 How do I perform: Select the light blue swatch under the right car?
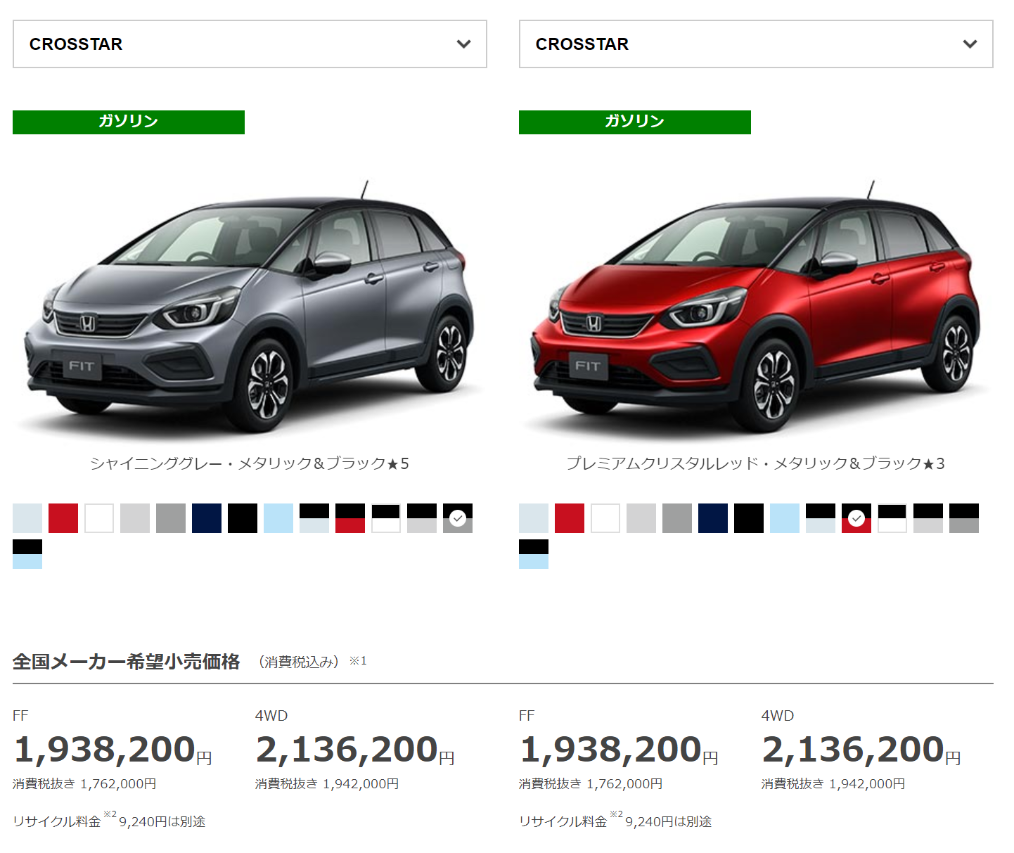(783, 517)
